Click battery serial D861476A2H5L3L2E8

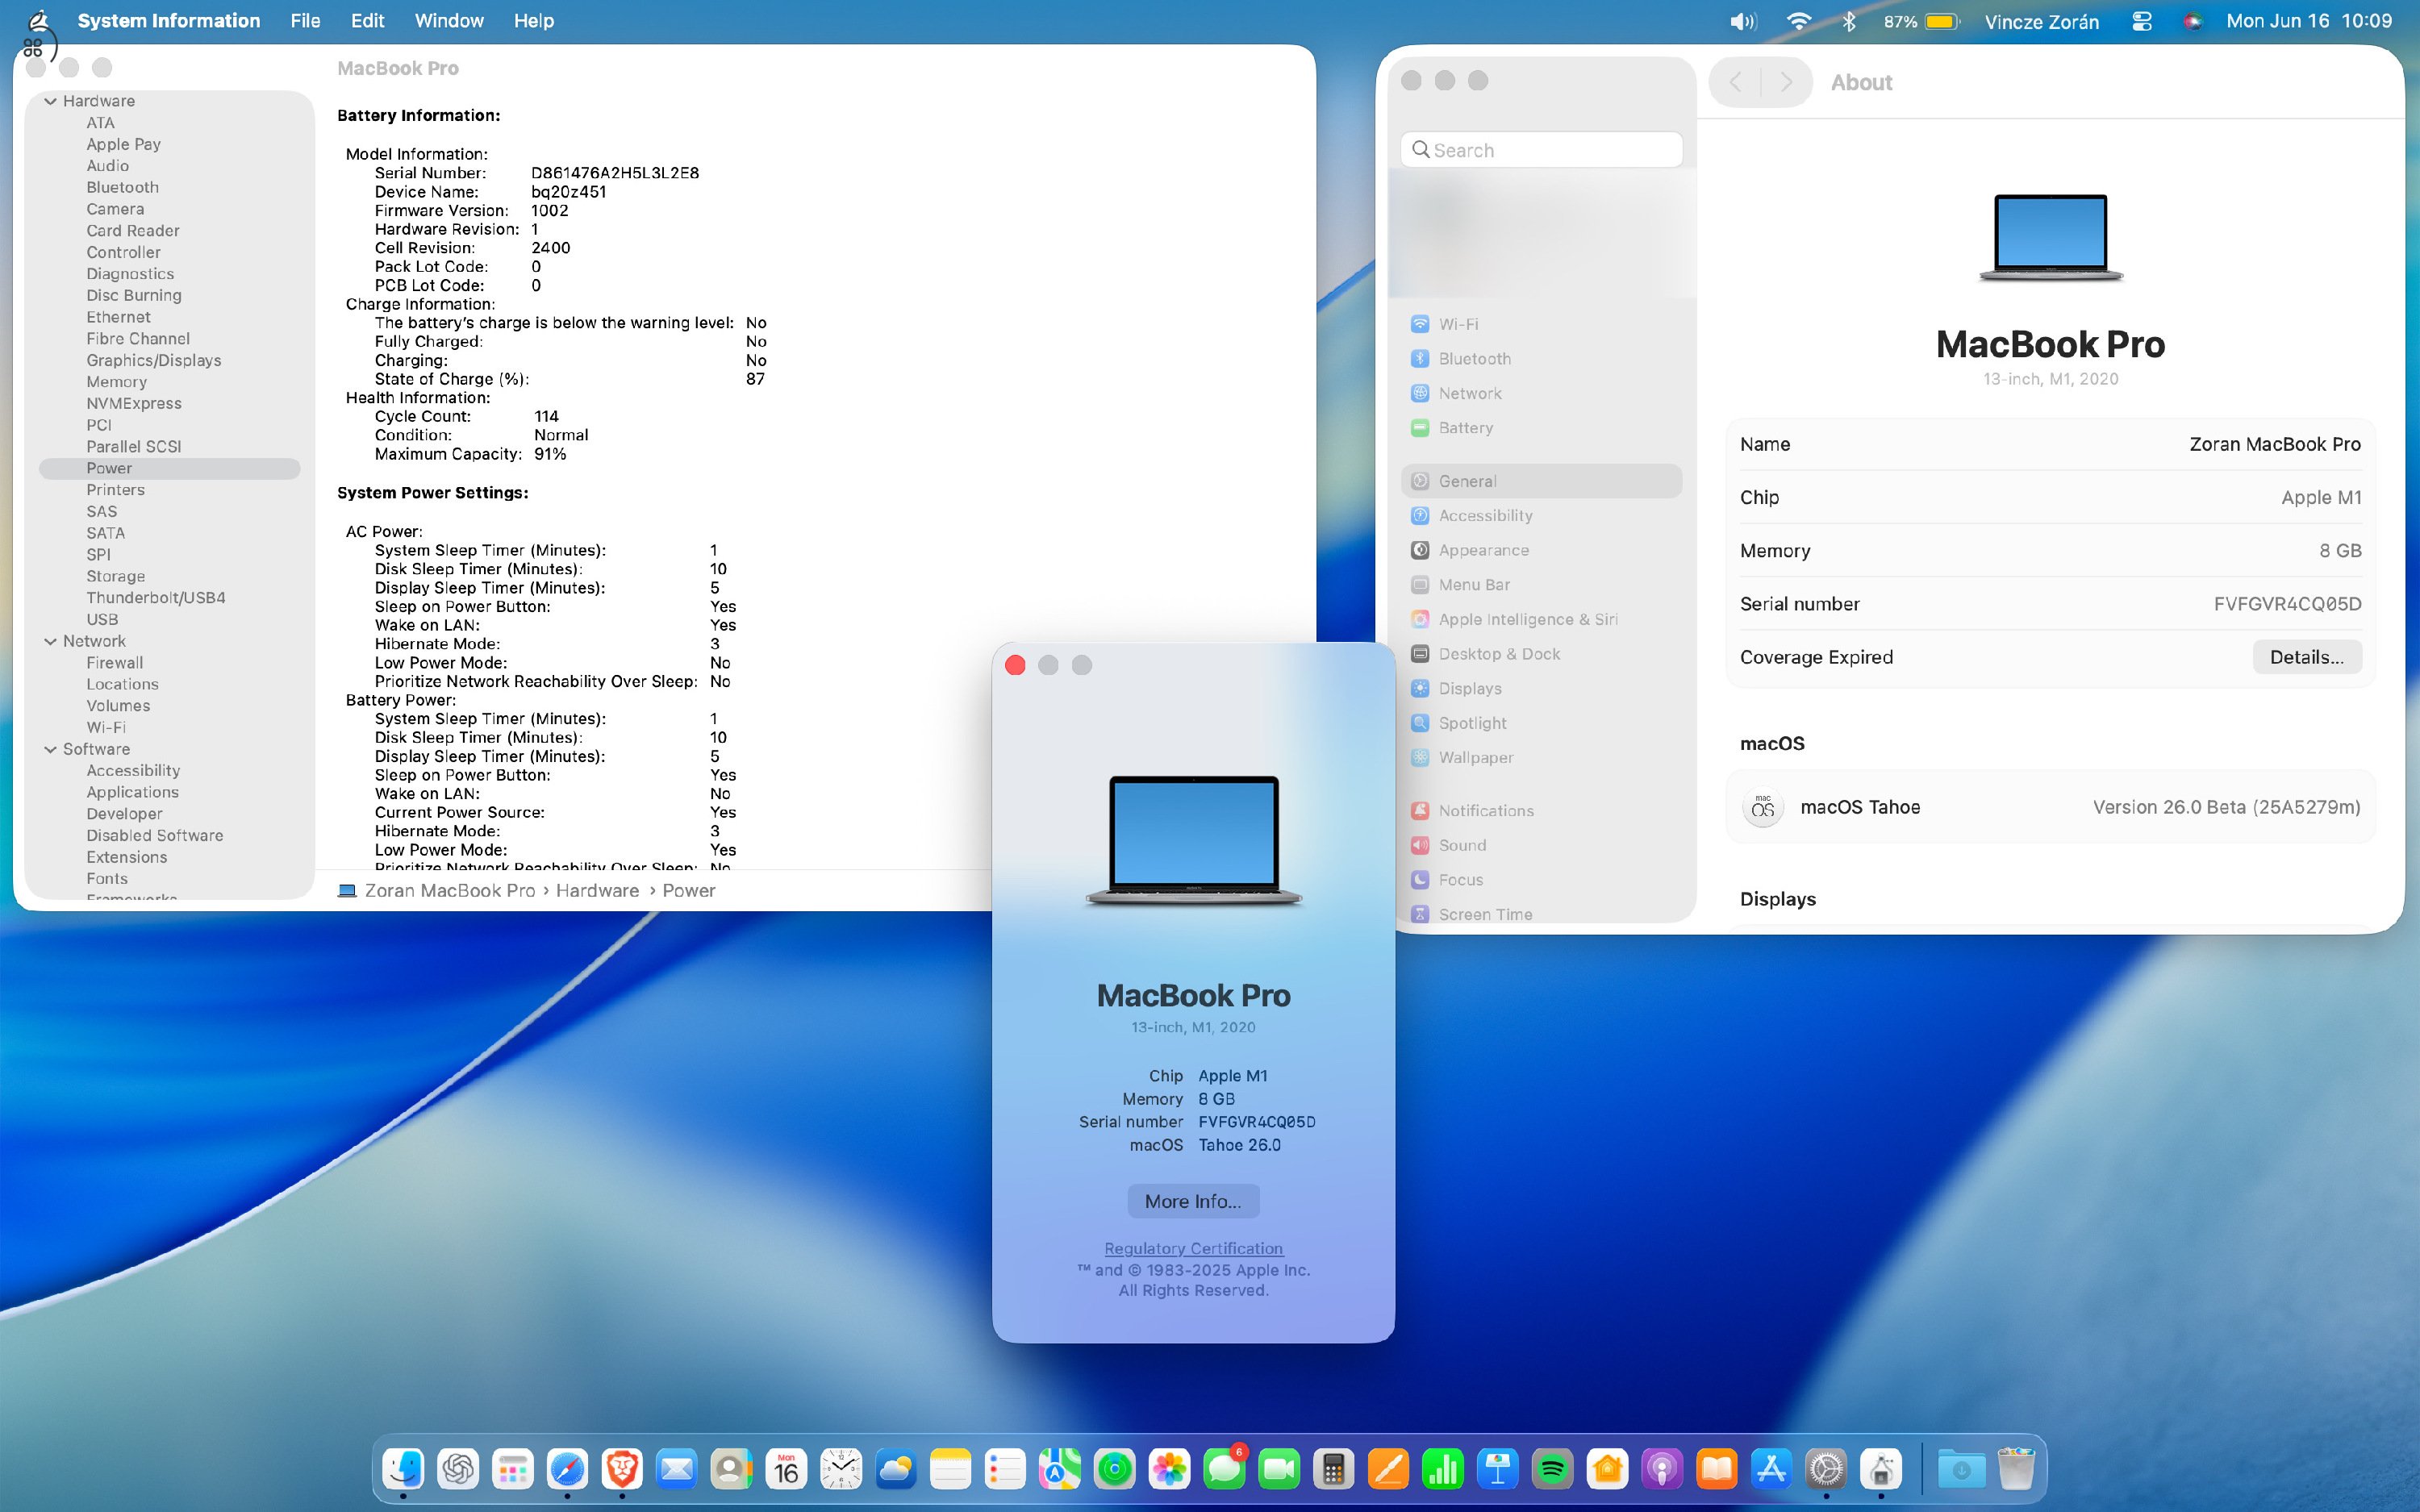(615, 173)
